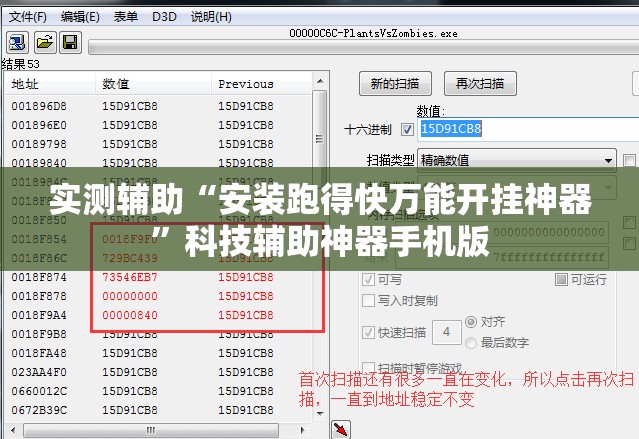Click the horizontal scrollbar left arrow
This screenshot has width=639, height=439.
(13, 430)
